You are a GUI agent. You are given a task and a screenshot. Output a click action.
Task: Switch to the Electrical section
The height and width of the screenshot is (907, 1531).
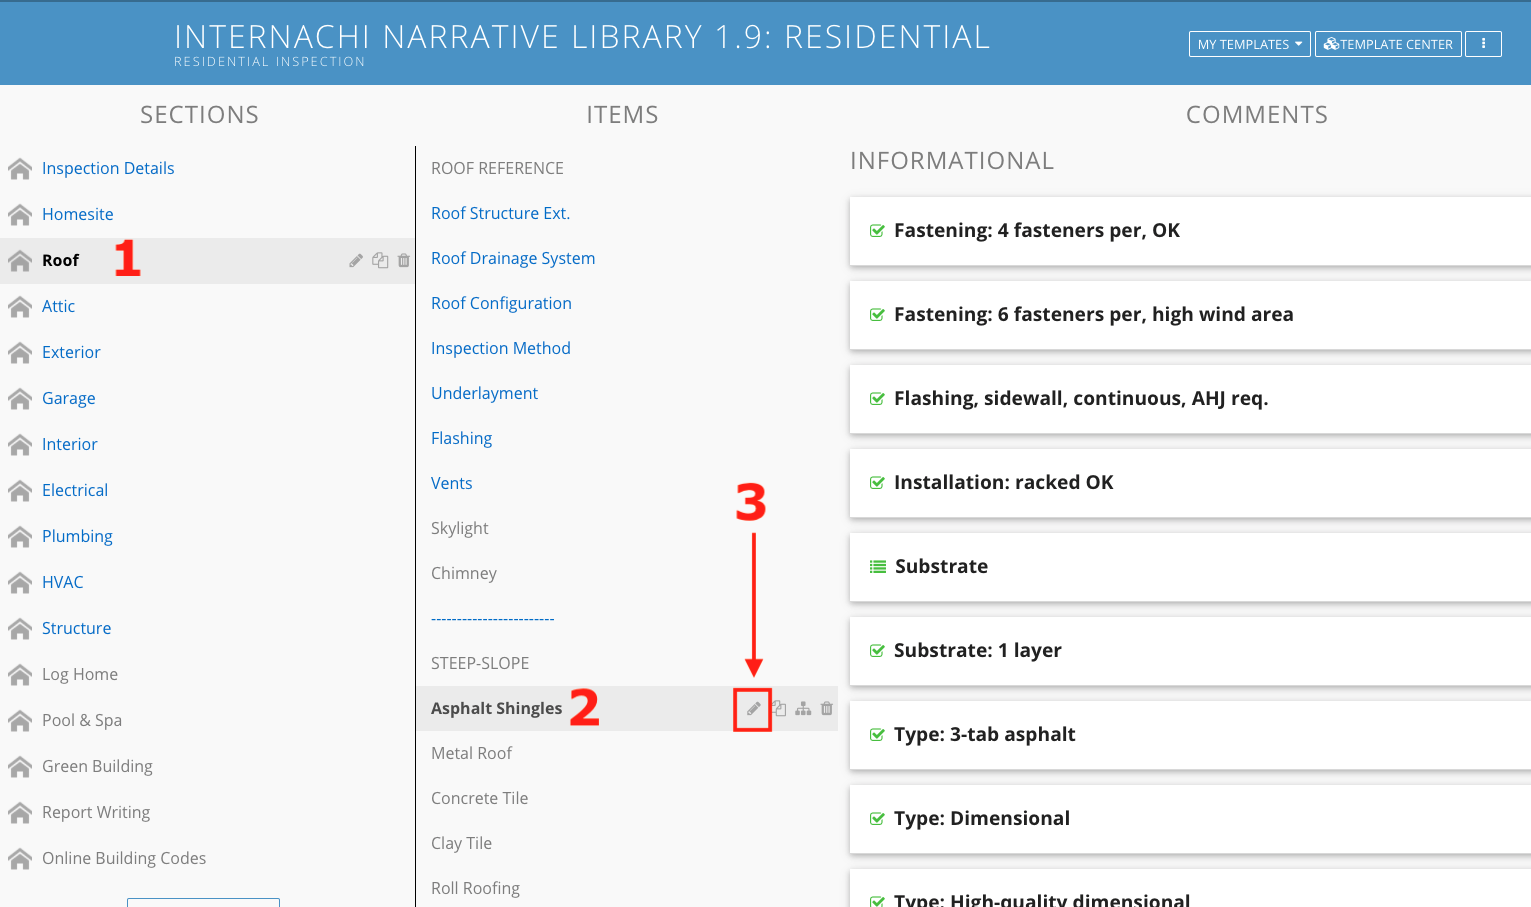75,490
